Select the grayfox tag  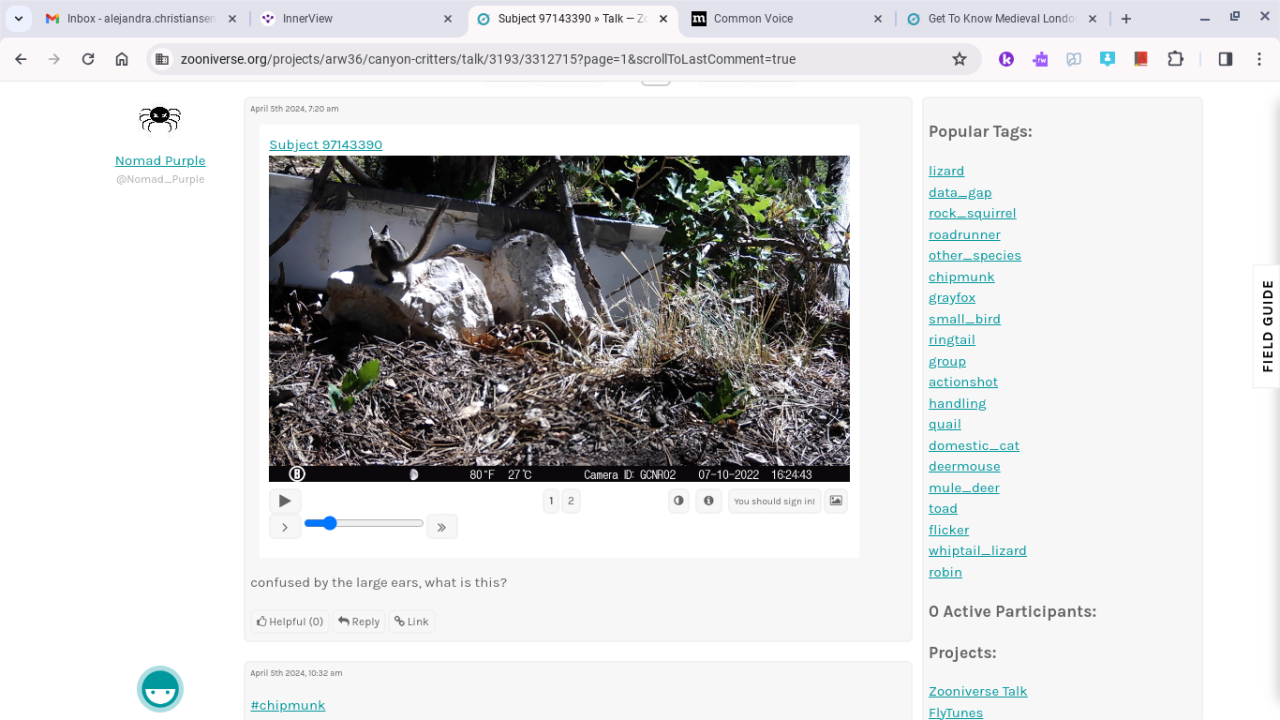[x=952, y=298]
